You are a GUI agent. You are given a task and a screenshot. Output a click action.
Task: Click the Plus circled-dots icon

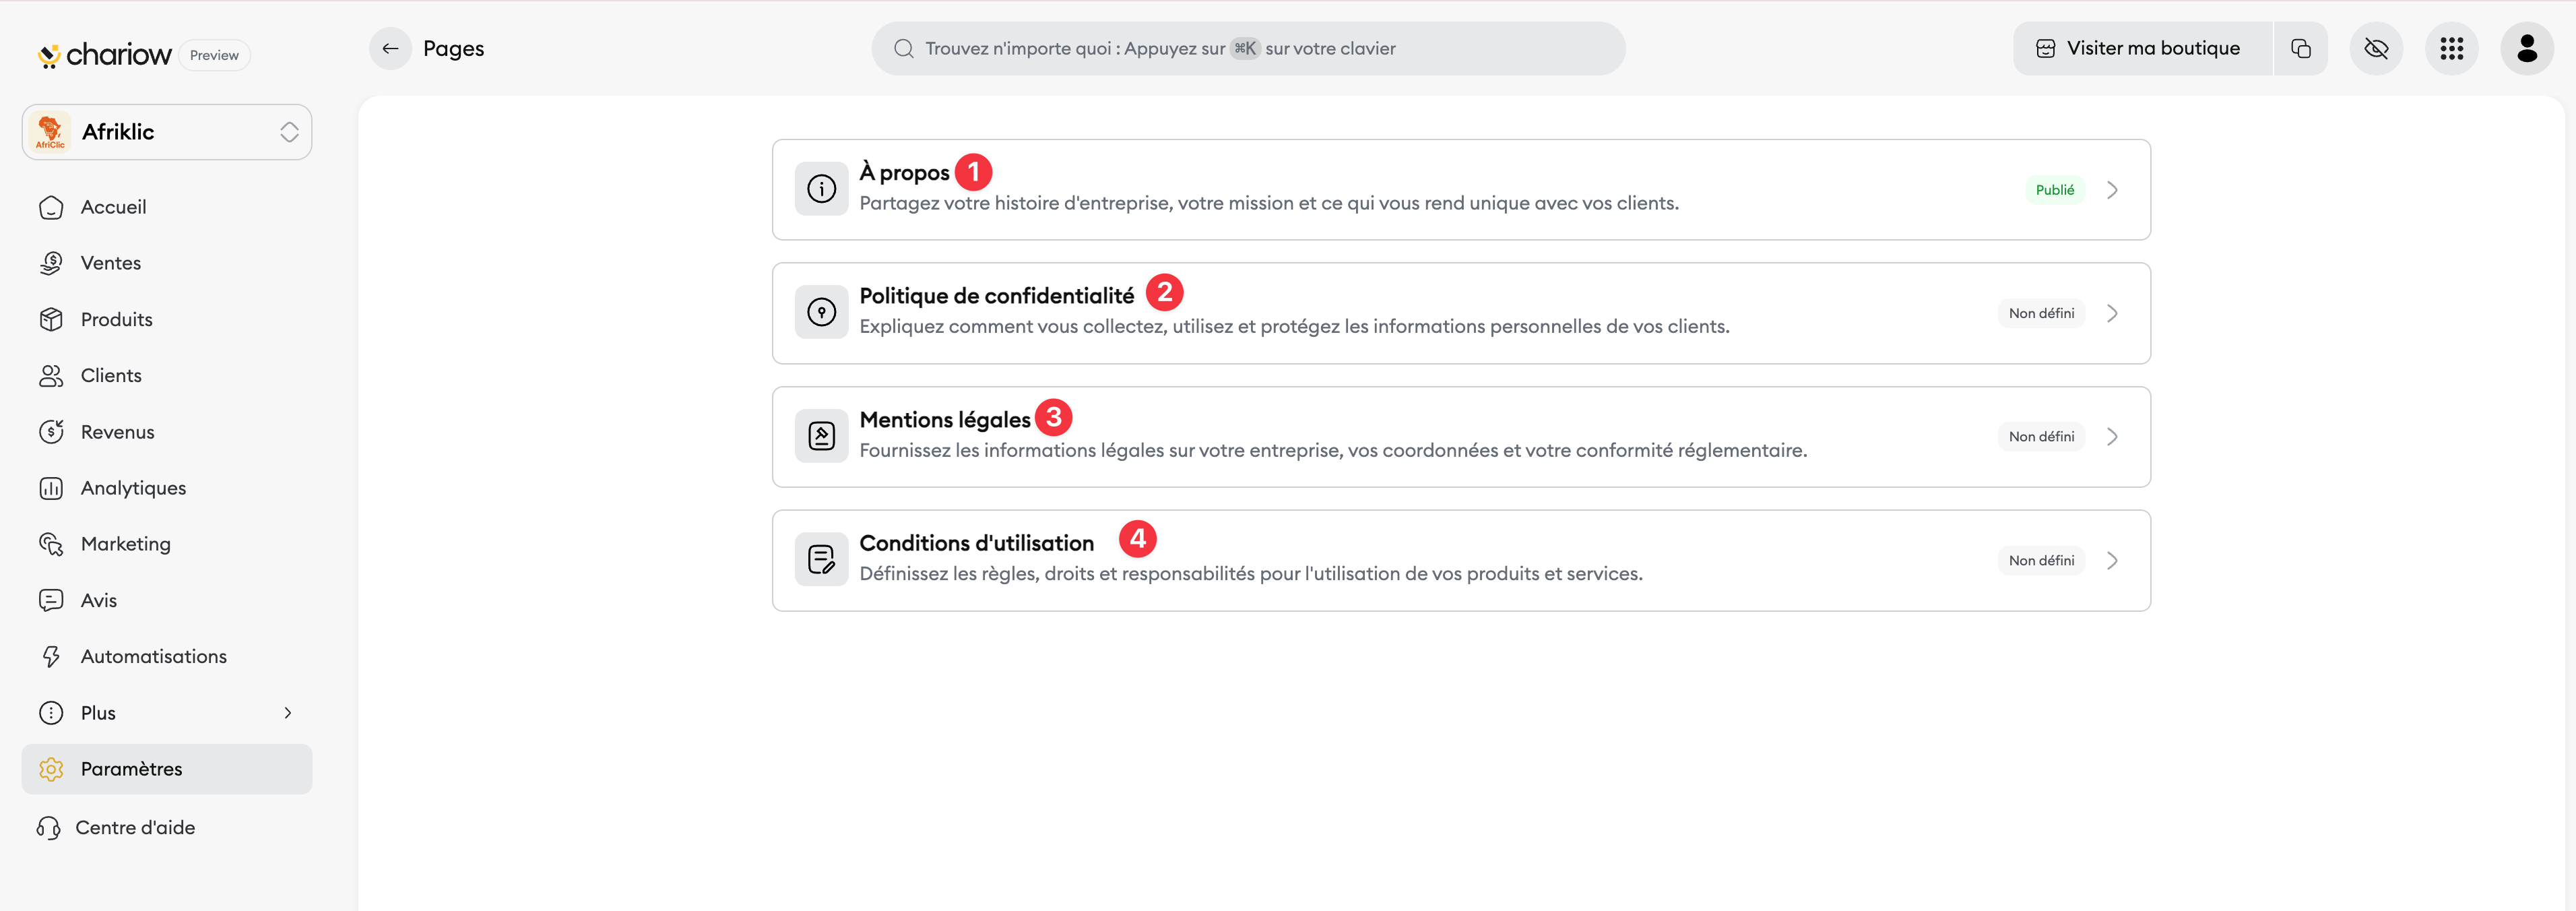click(51, 713)
